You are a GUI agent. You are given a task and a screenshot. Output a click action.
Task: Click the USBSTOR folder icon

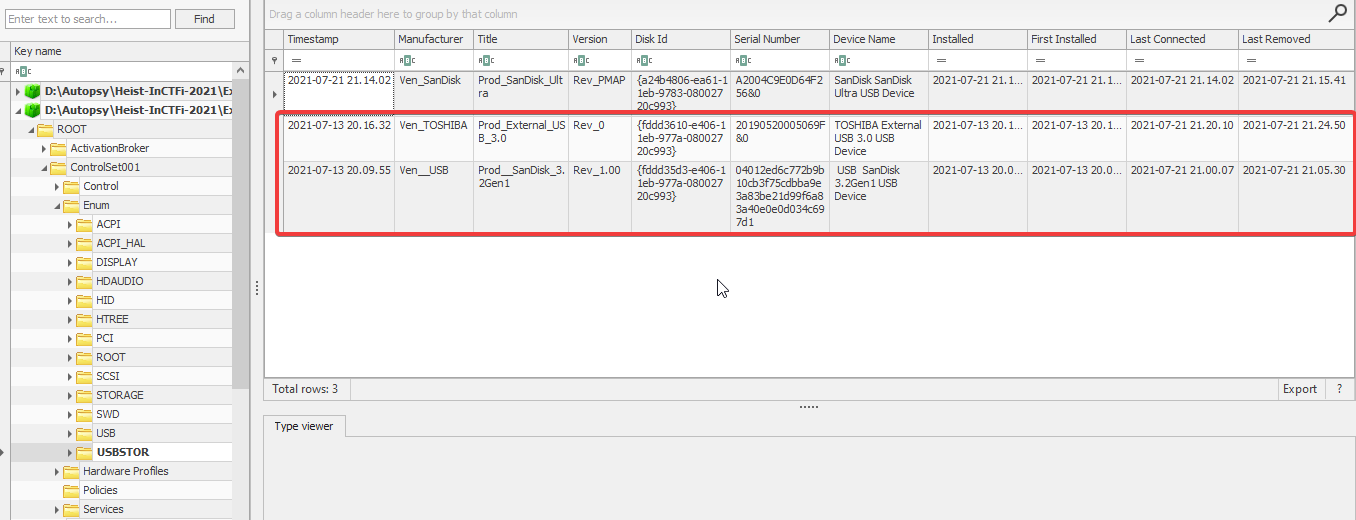(84, 452)
